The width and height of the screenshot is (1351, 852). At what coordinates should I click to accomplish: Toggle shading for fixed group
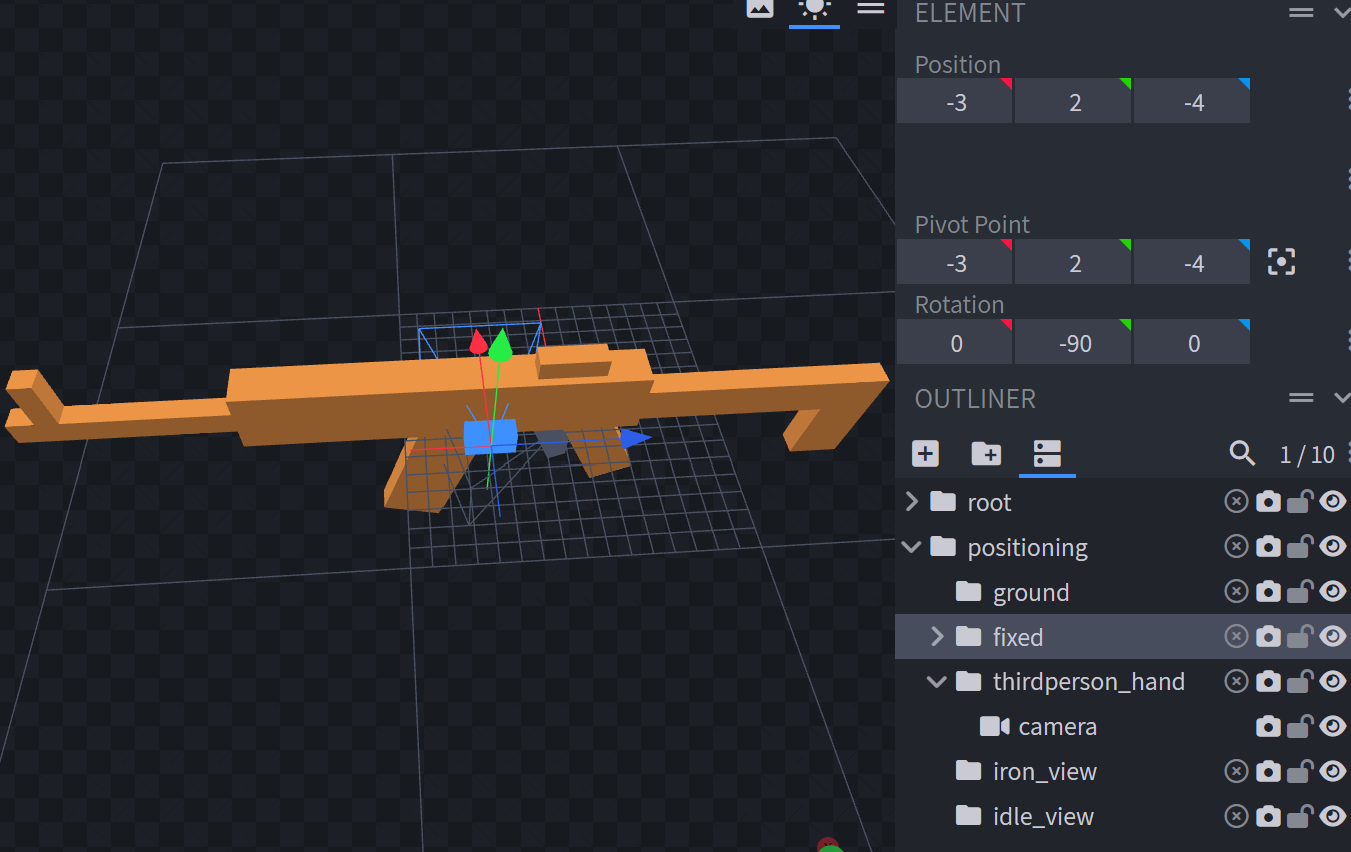(1268, 636)
